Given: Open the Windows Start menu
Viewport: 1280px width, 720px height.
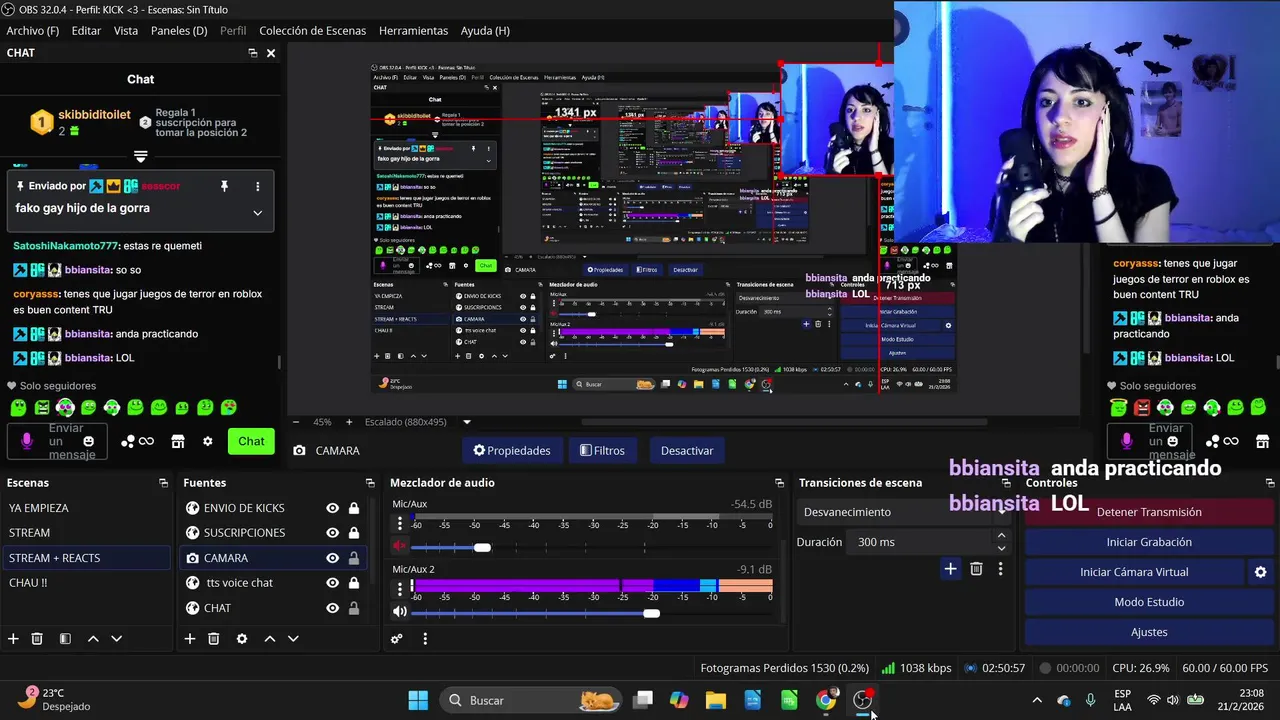Looking at the screenshot, I should (x=418, y=700).
